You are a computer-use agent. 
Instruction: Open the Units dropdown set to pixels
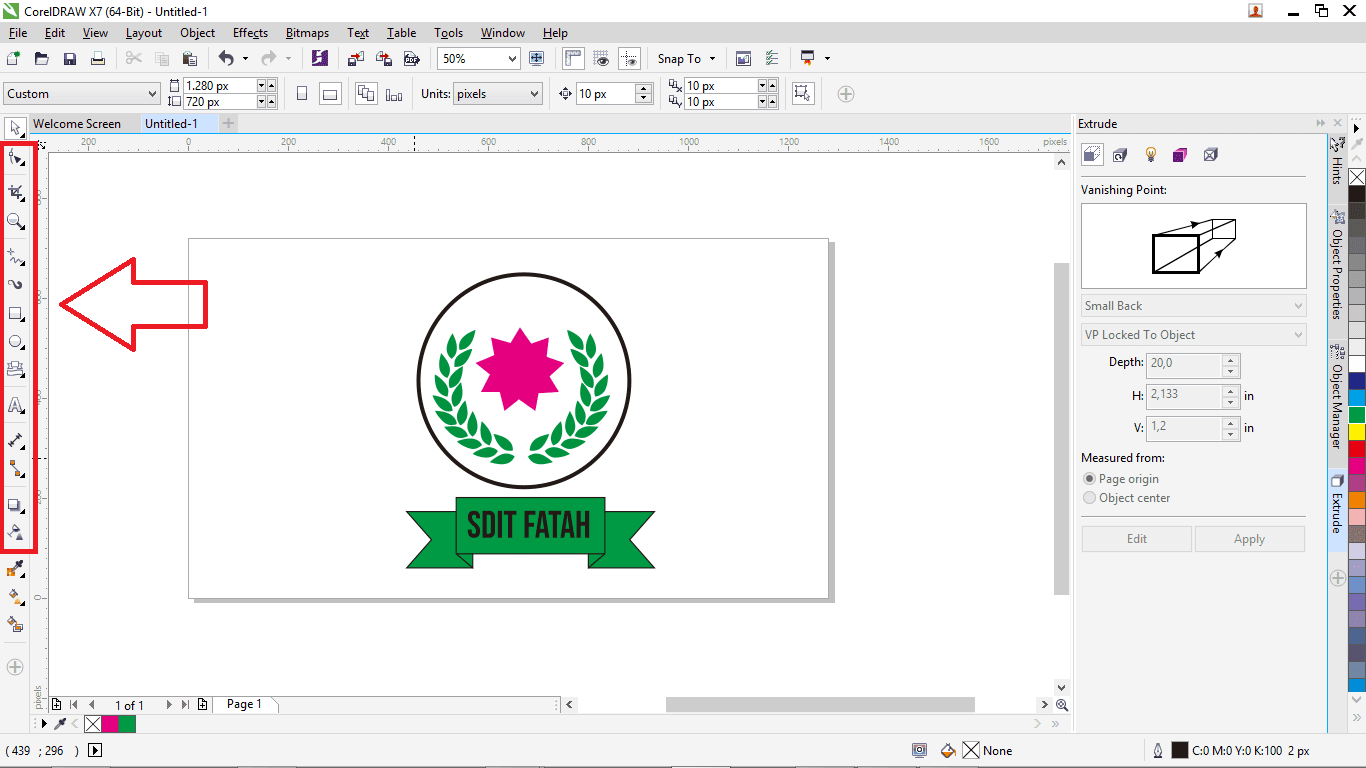(x=533, y=93)
